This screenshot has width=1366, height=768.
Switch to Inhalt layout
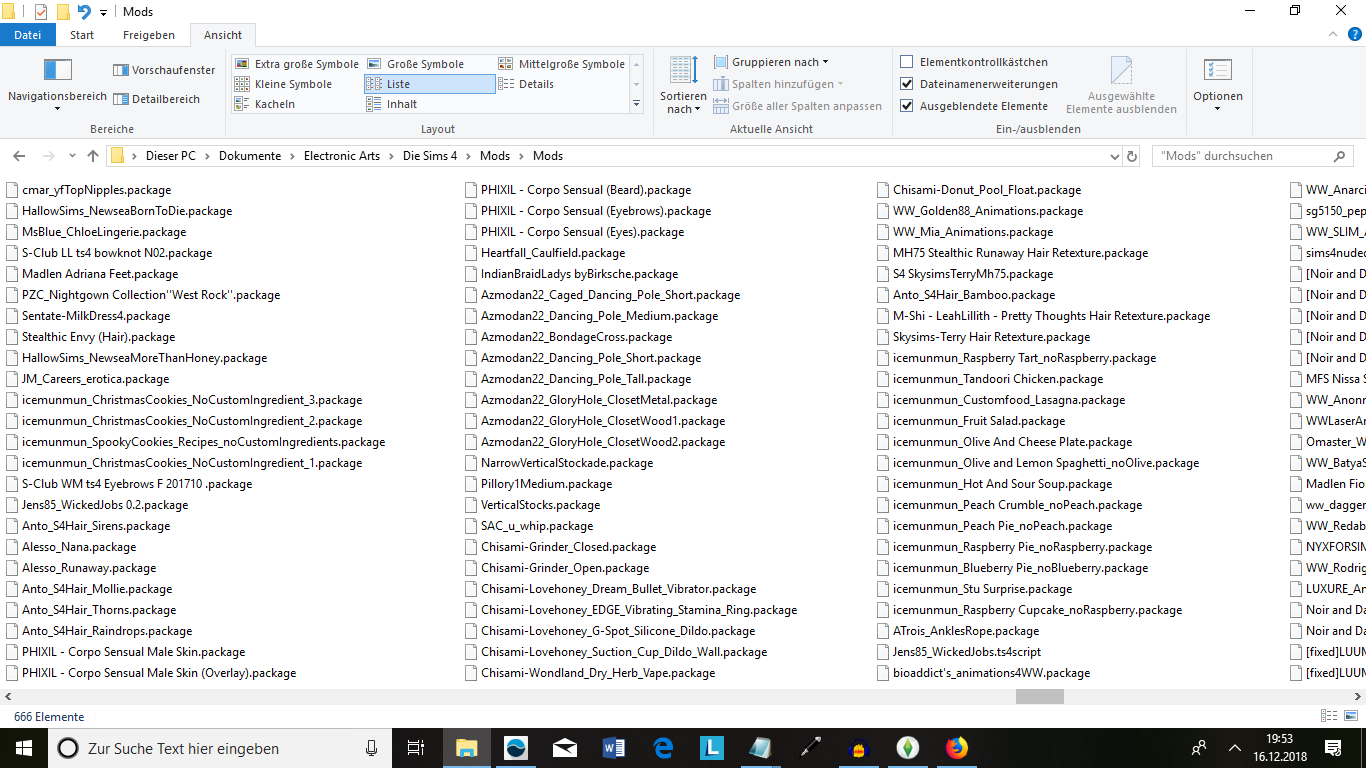coord(392,104)
